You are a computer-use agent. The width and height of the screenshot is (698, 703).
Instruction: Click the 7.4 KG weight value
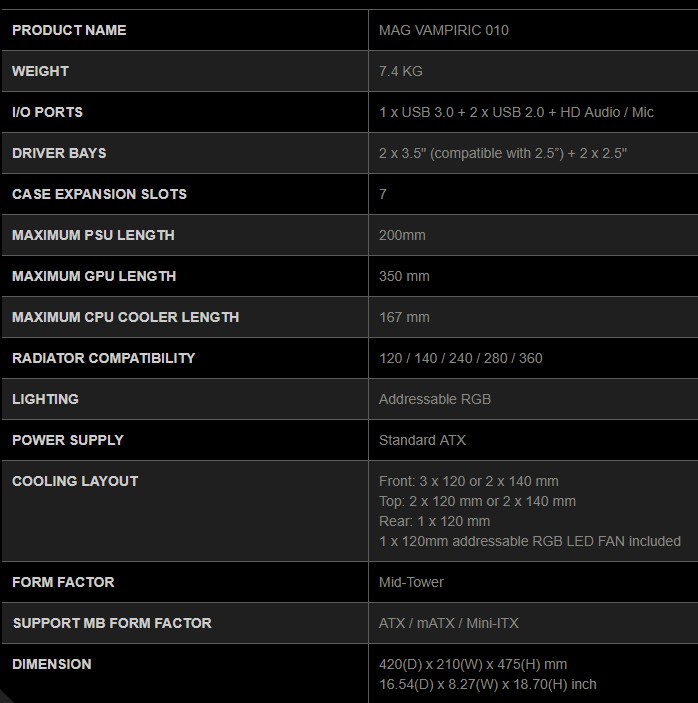tap(400, 71)
